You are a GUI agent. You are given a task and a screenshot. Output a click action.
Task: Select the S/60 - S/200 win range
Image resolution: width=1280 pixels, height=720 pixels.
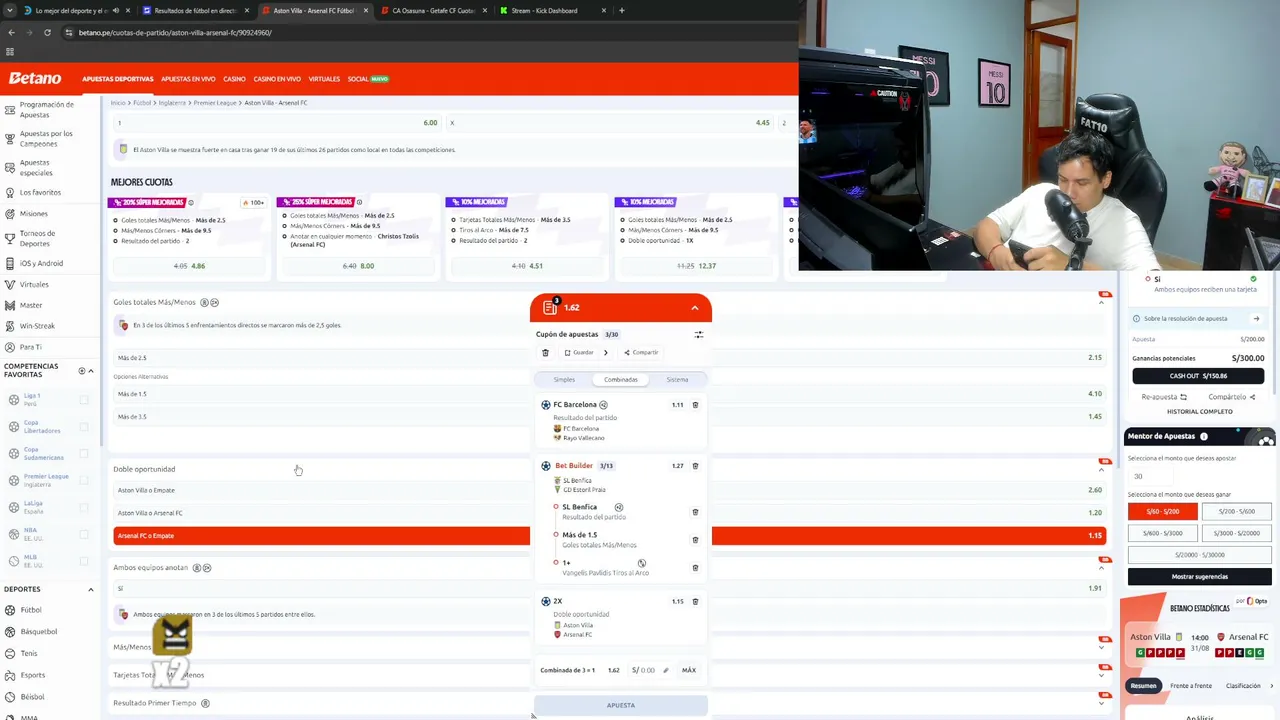tap(1163, 512)
